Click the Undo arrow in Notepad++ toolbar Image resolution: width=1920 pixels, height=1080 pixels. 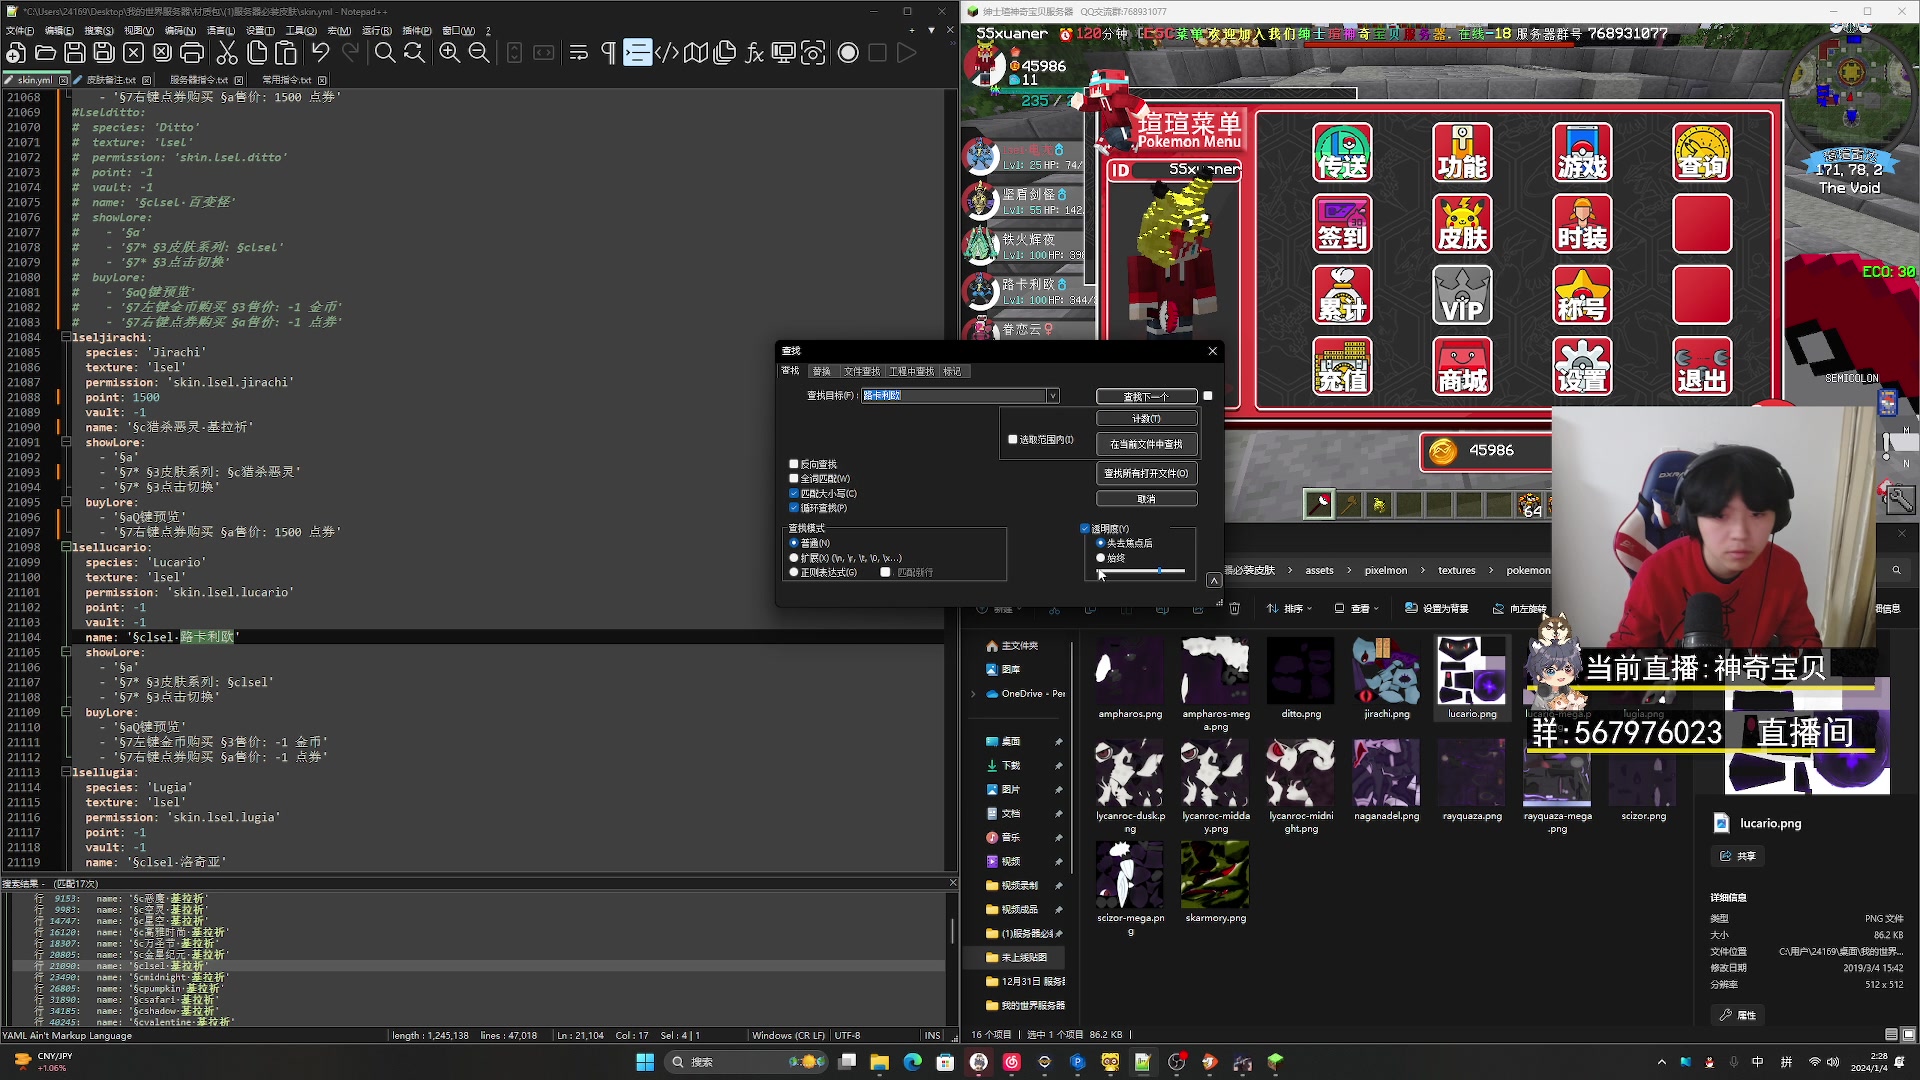tap(320, 53)
